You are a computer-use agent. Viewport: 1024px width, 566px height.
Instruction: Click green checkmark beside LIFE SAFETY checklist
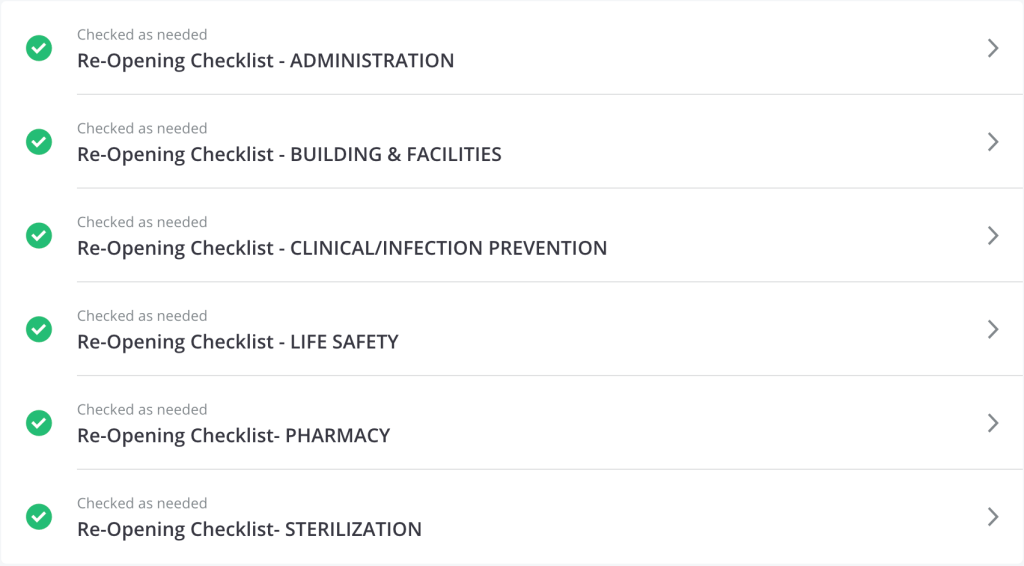point(39,330)
